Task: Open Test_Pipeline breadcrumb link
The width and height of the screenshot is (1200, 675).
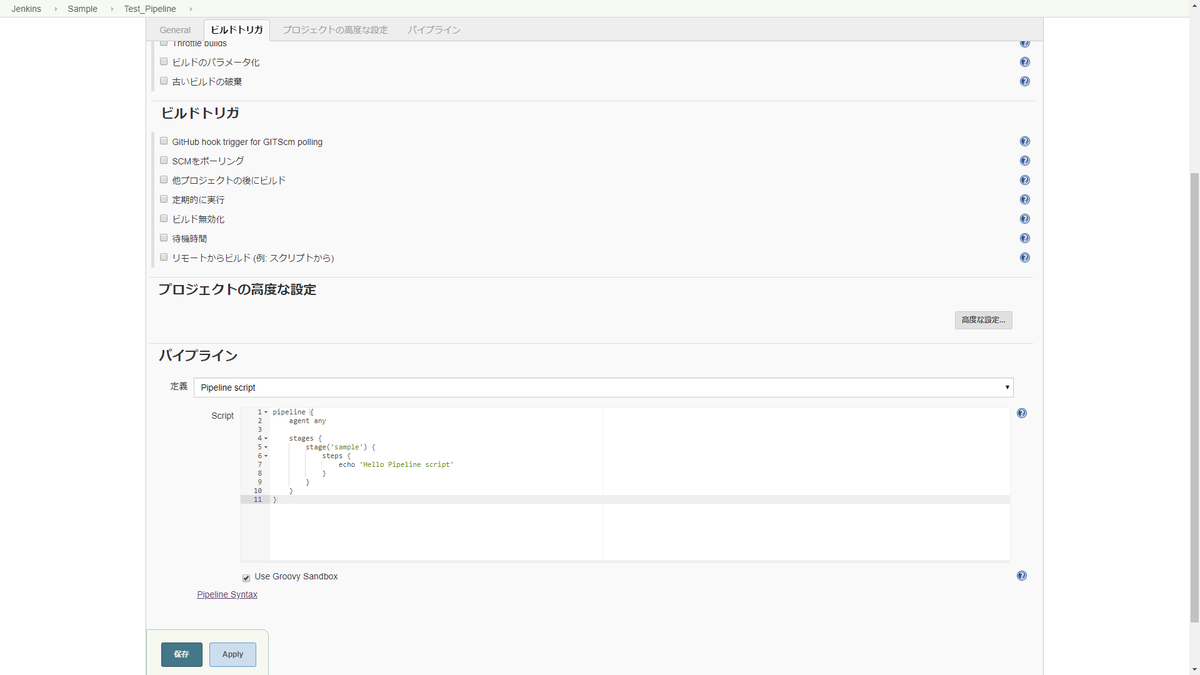Action: [150, 9]
